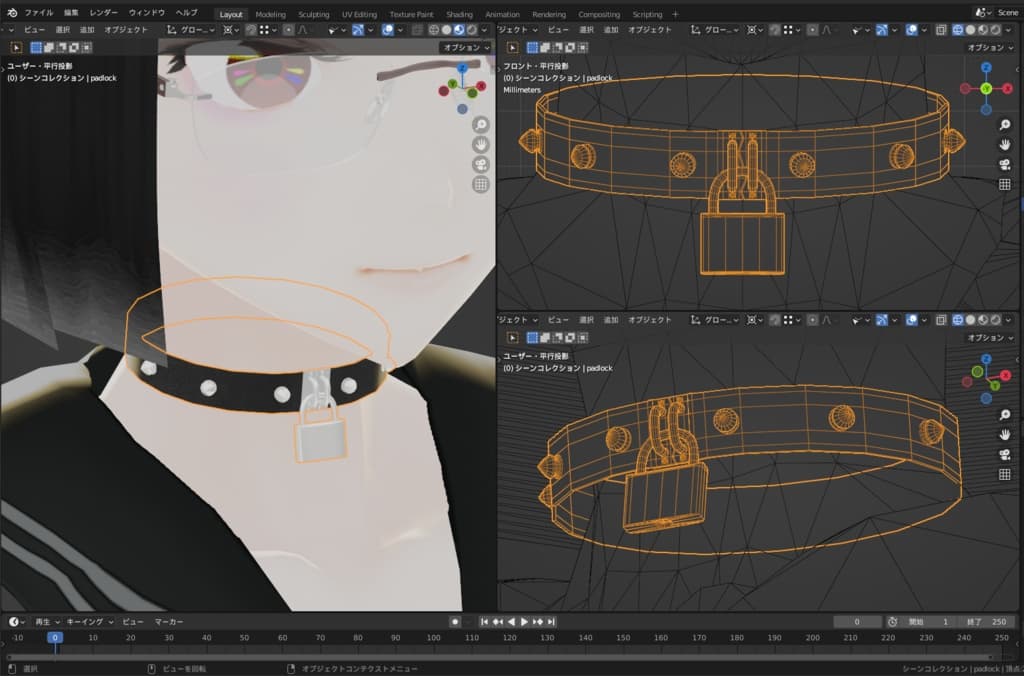
Task: Click the camera view icon in the top-right viewport
Action: point(1004,164)
